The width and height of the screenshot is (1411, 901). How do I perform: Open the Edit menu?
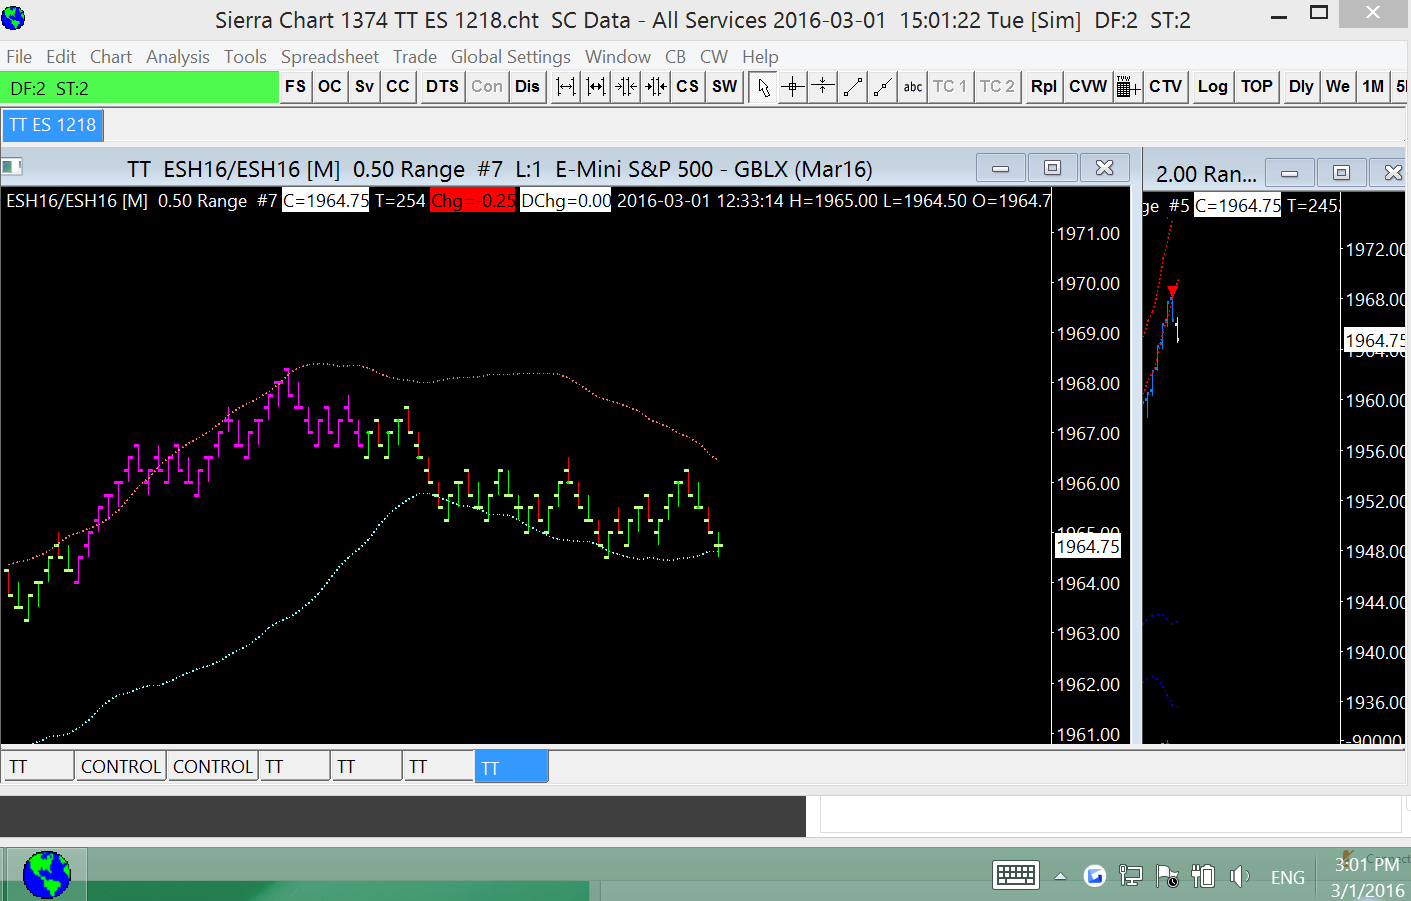pos(61,57)
